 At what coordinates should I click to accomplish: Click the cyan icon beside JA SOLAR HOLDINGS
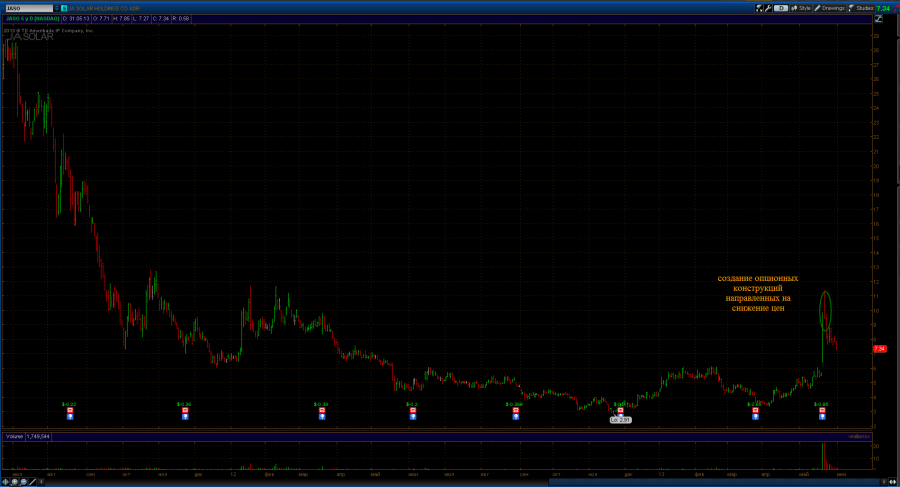click(x=64, y=8)
